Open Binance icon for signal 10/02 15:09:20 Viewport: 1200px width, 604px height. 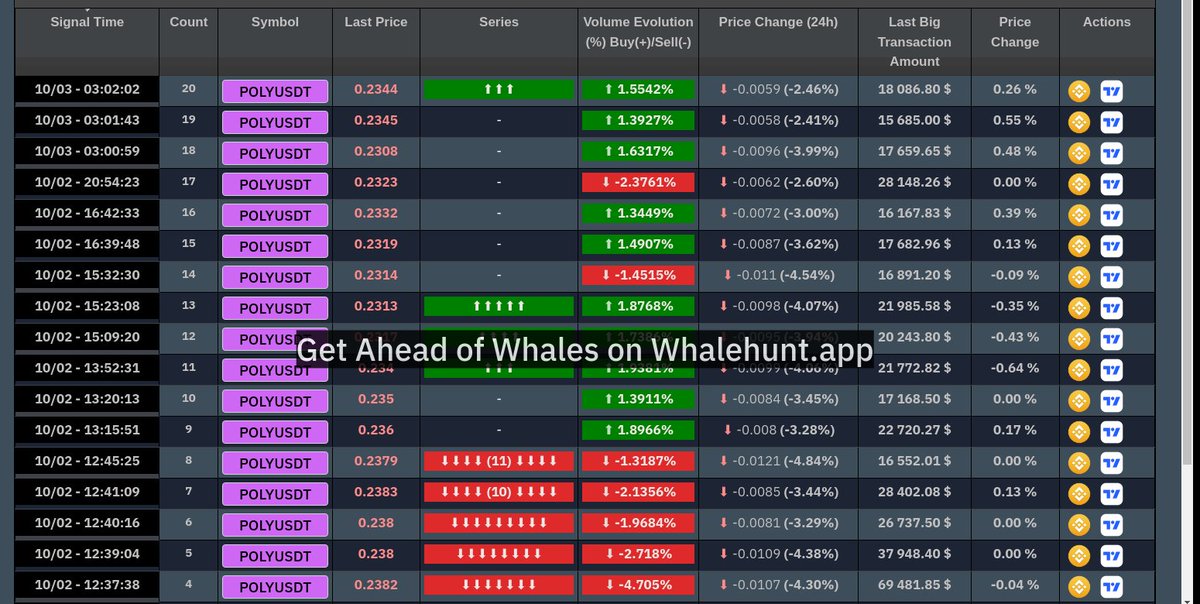1079,339
